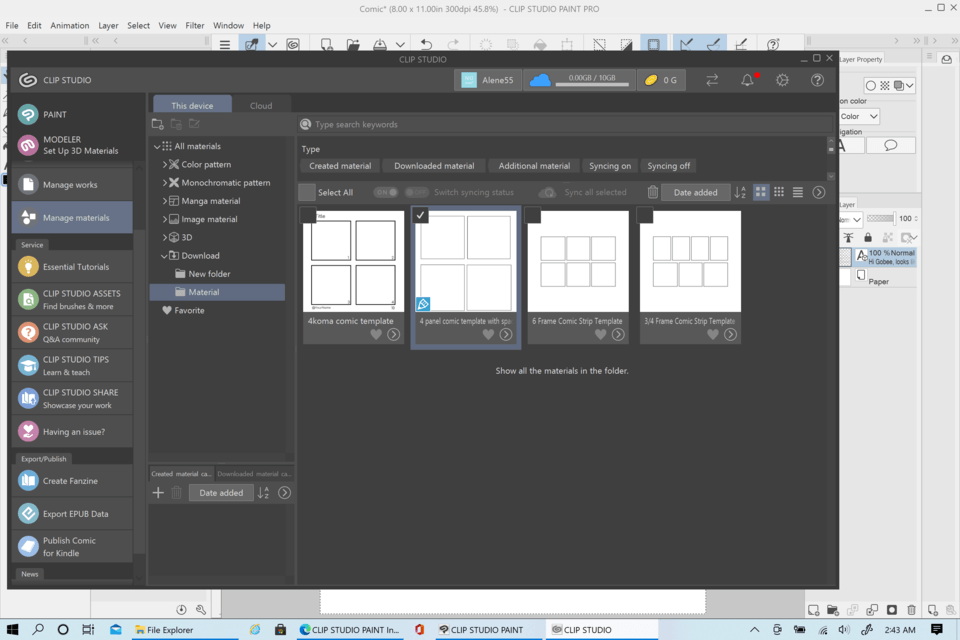Expand the Manga material folder
Image resolution: width=960 pixels, height=640 pixels.
(164, 201)
